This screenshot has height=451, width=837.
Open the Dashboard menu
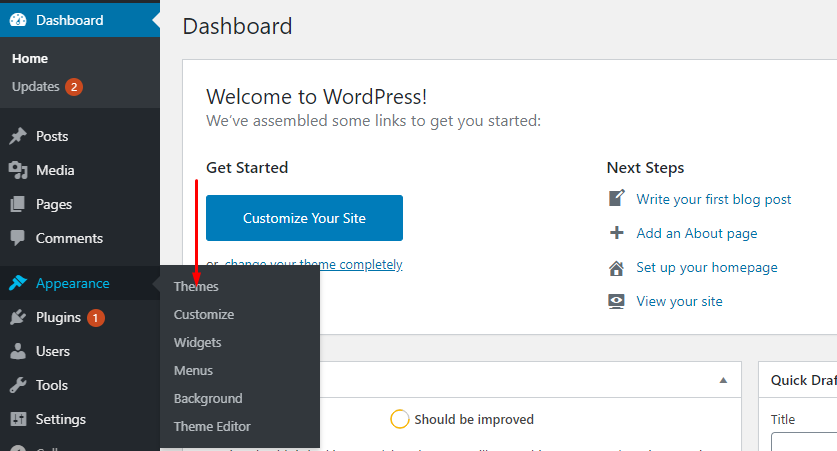(x=80, y=20)
